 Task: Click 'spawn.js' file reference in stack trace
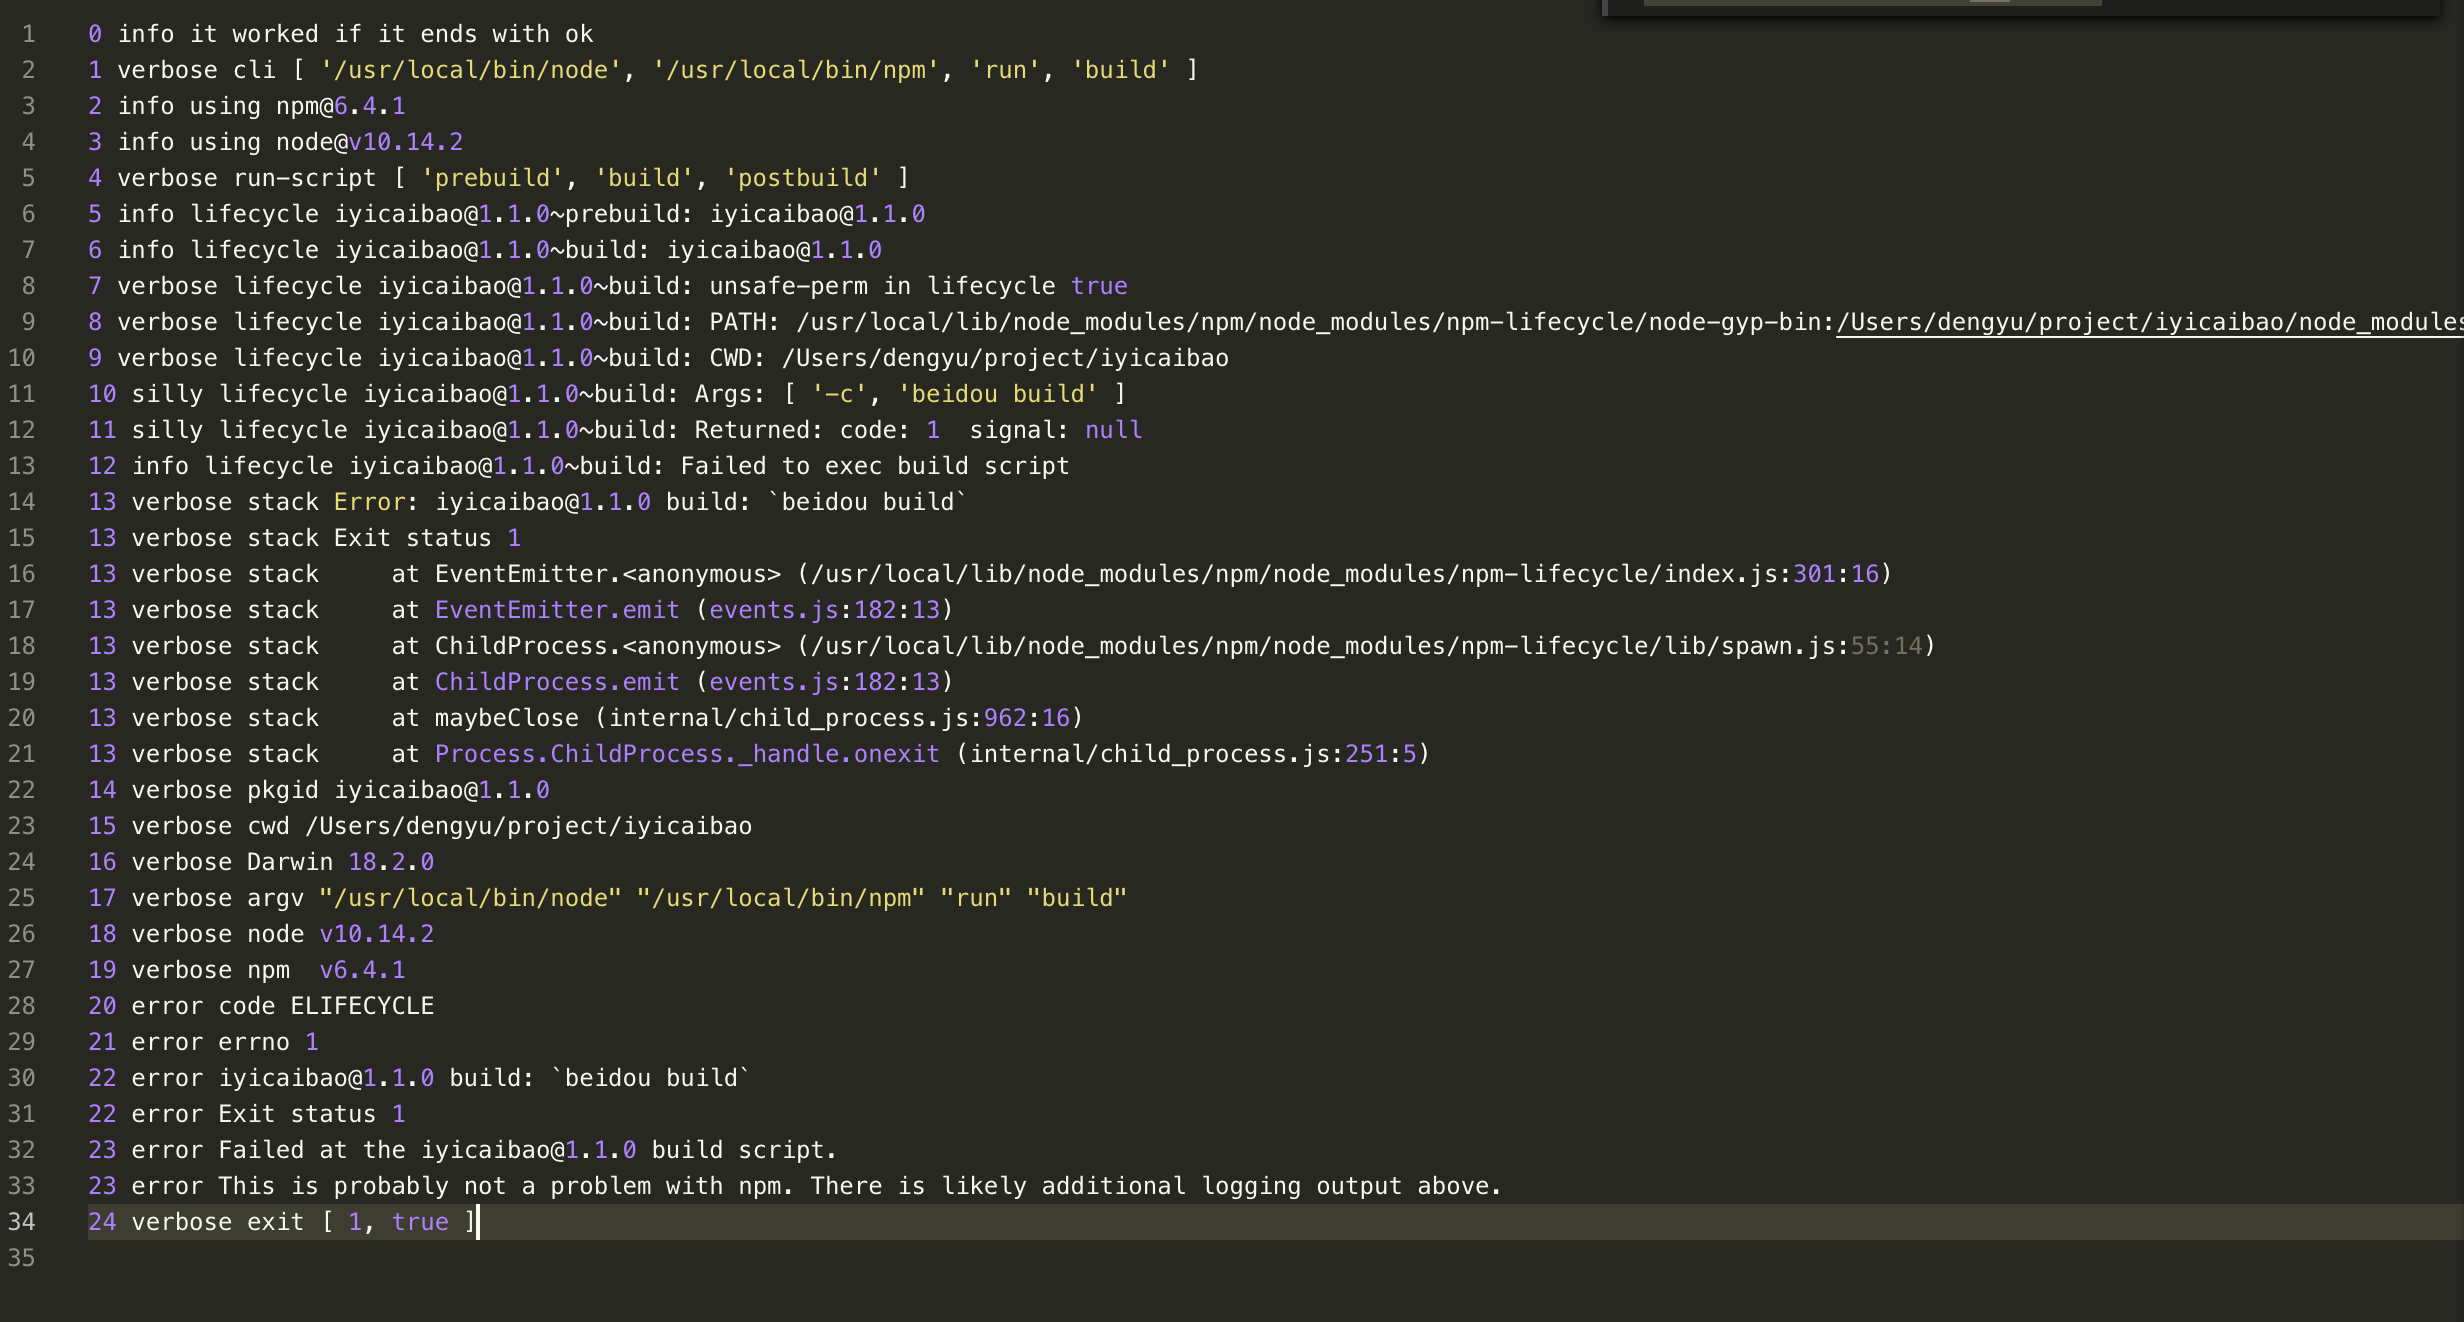click(1777, 646)
